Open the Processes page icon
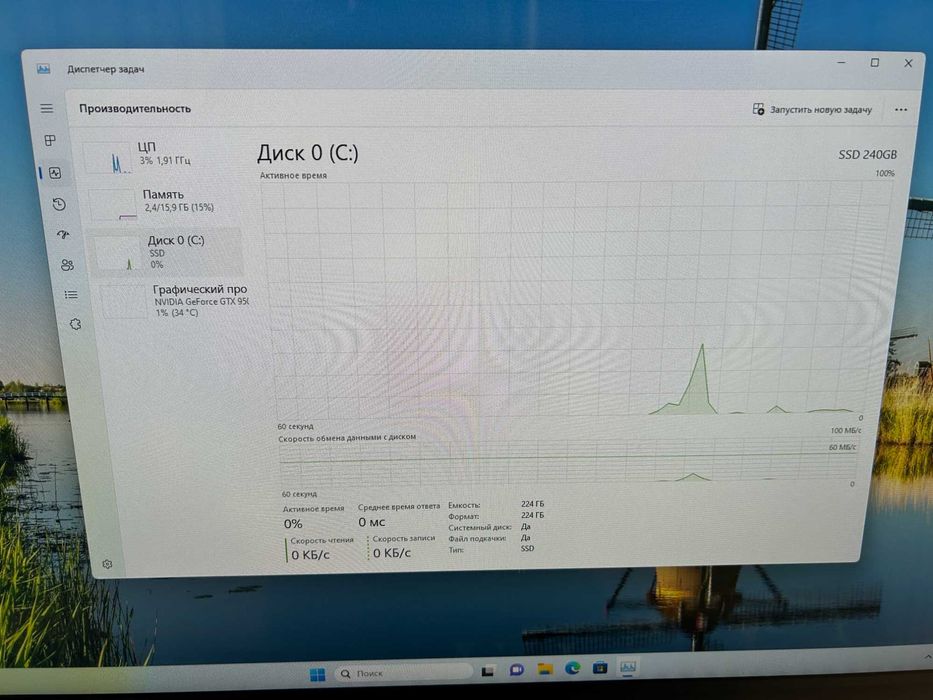Viewport: 933px width, 700px height. coord(50,140)
